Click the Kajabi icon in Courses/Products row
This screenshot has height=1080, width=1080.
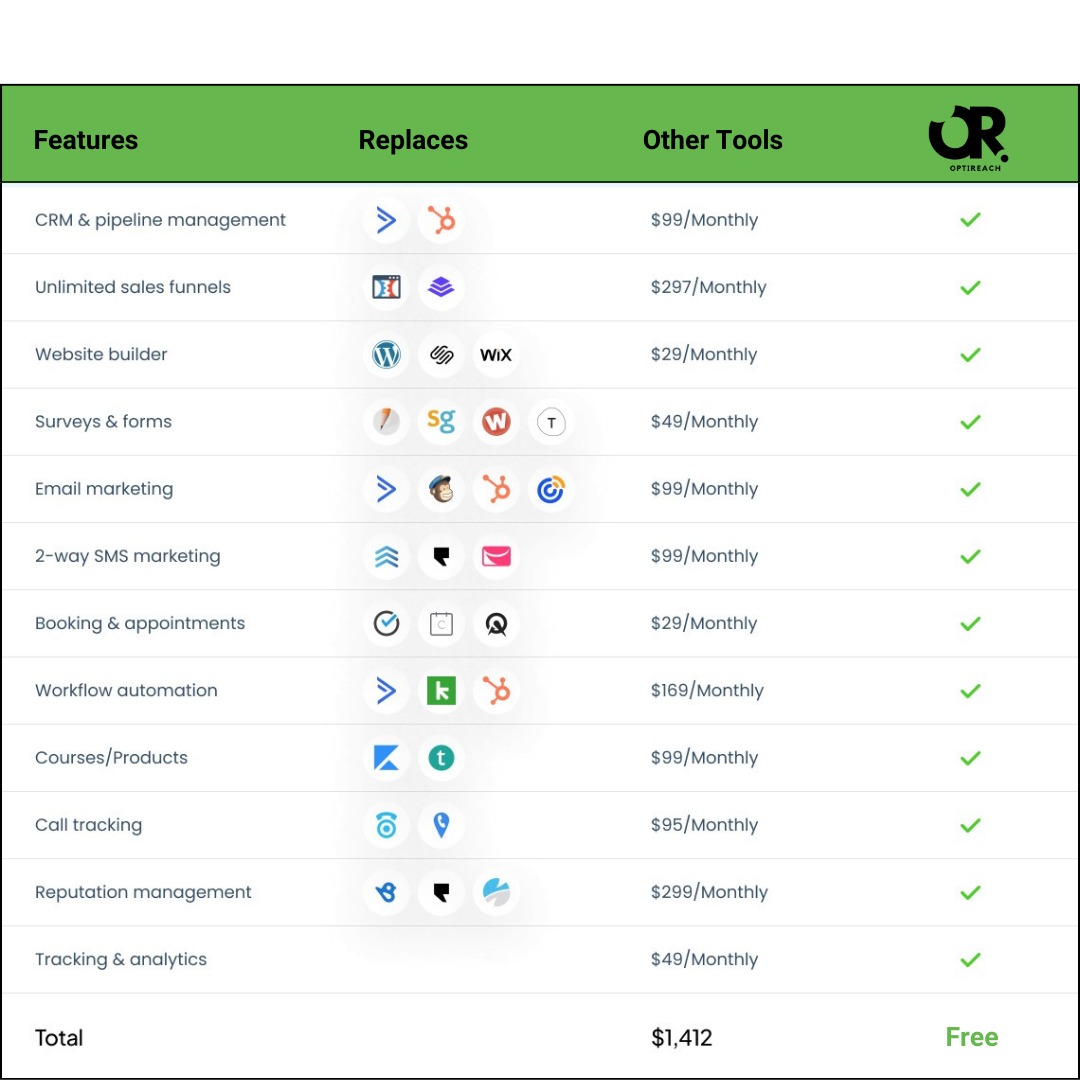386,758
